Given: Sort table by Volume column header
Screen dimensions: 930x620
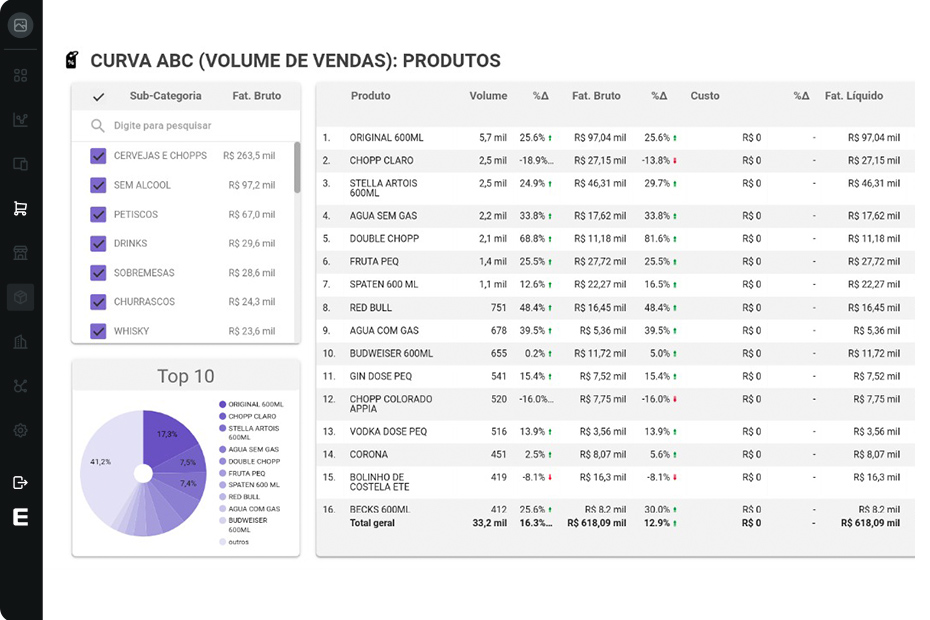Looking at the screenshot, I should [x=488, y=96].
